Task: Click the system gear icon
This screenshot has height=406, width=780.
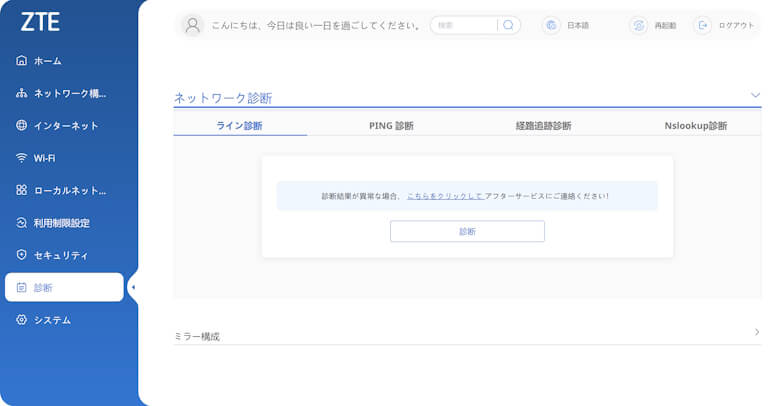Action: 21,320
